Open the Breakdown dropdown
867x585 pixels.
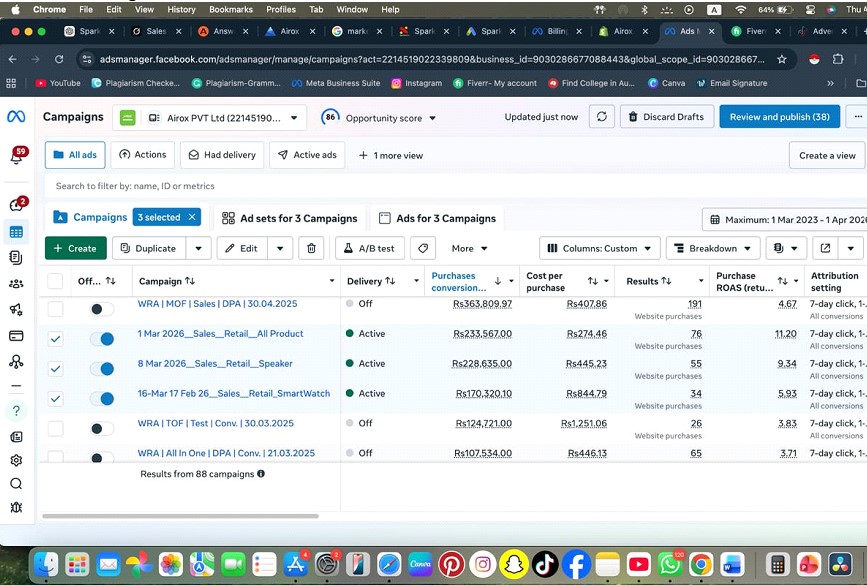coord(713,248)
